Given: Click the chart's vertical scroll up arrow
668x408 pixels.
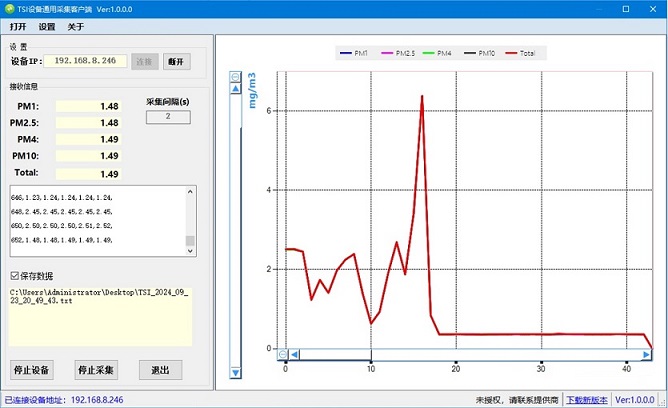Looking at the screenshot, I should pos(236,89).
